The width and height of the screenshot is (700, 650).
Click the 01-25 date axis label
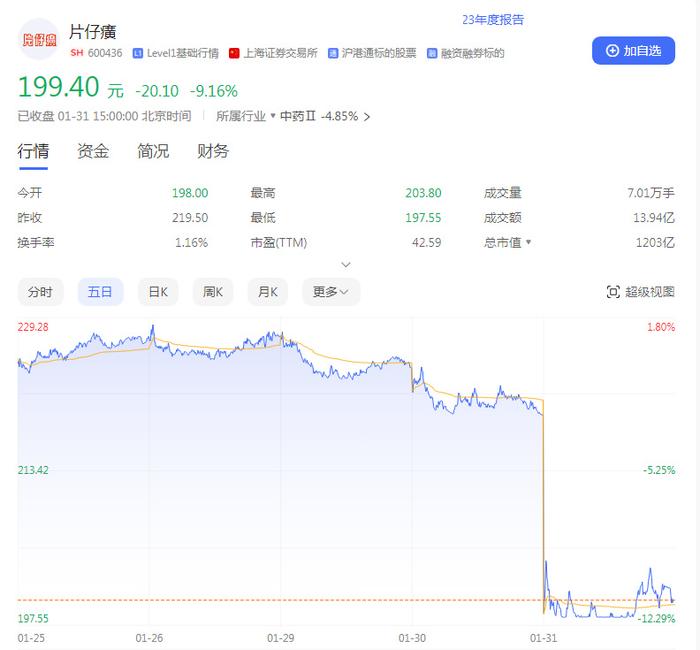pos(31,638)
